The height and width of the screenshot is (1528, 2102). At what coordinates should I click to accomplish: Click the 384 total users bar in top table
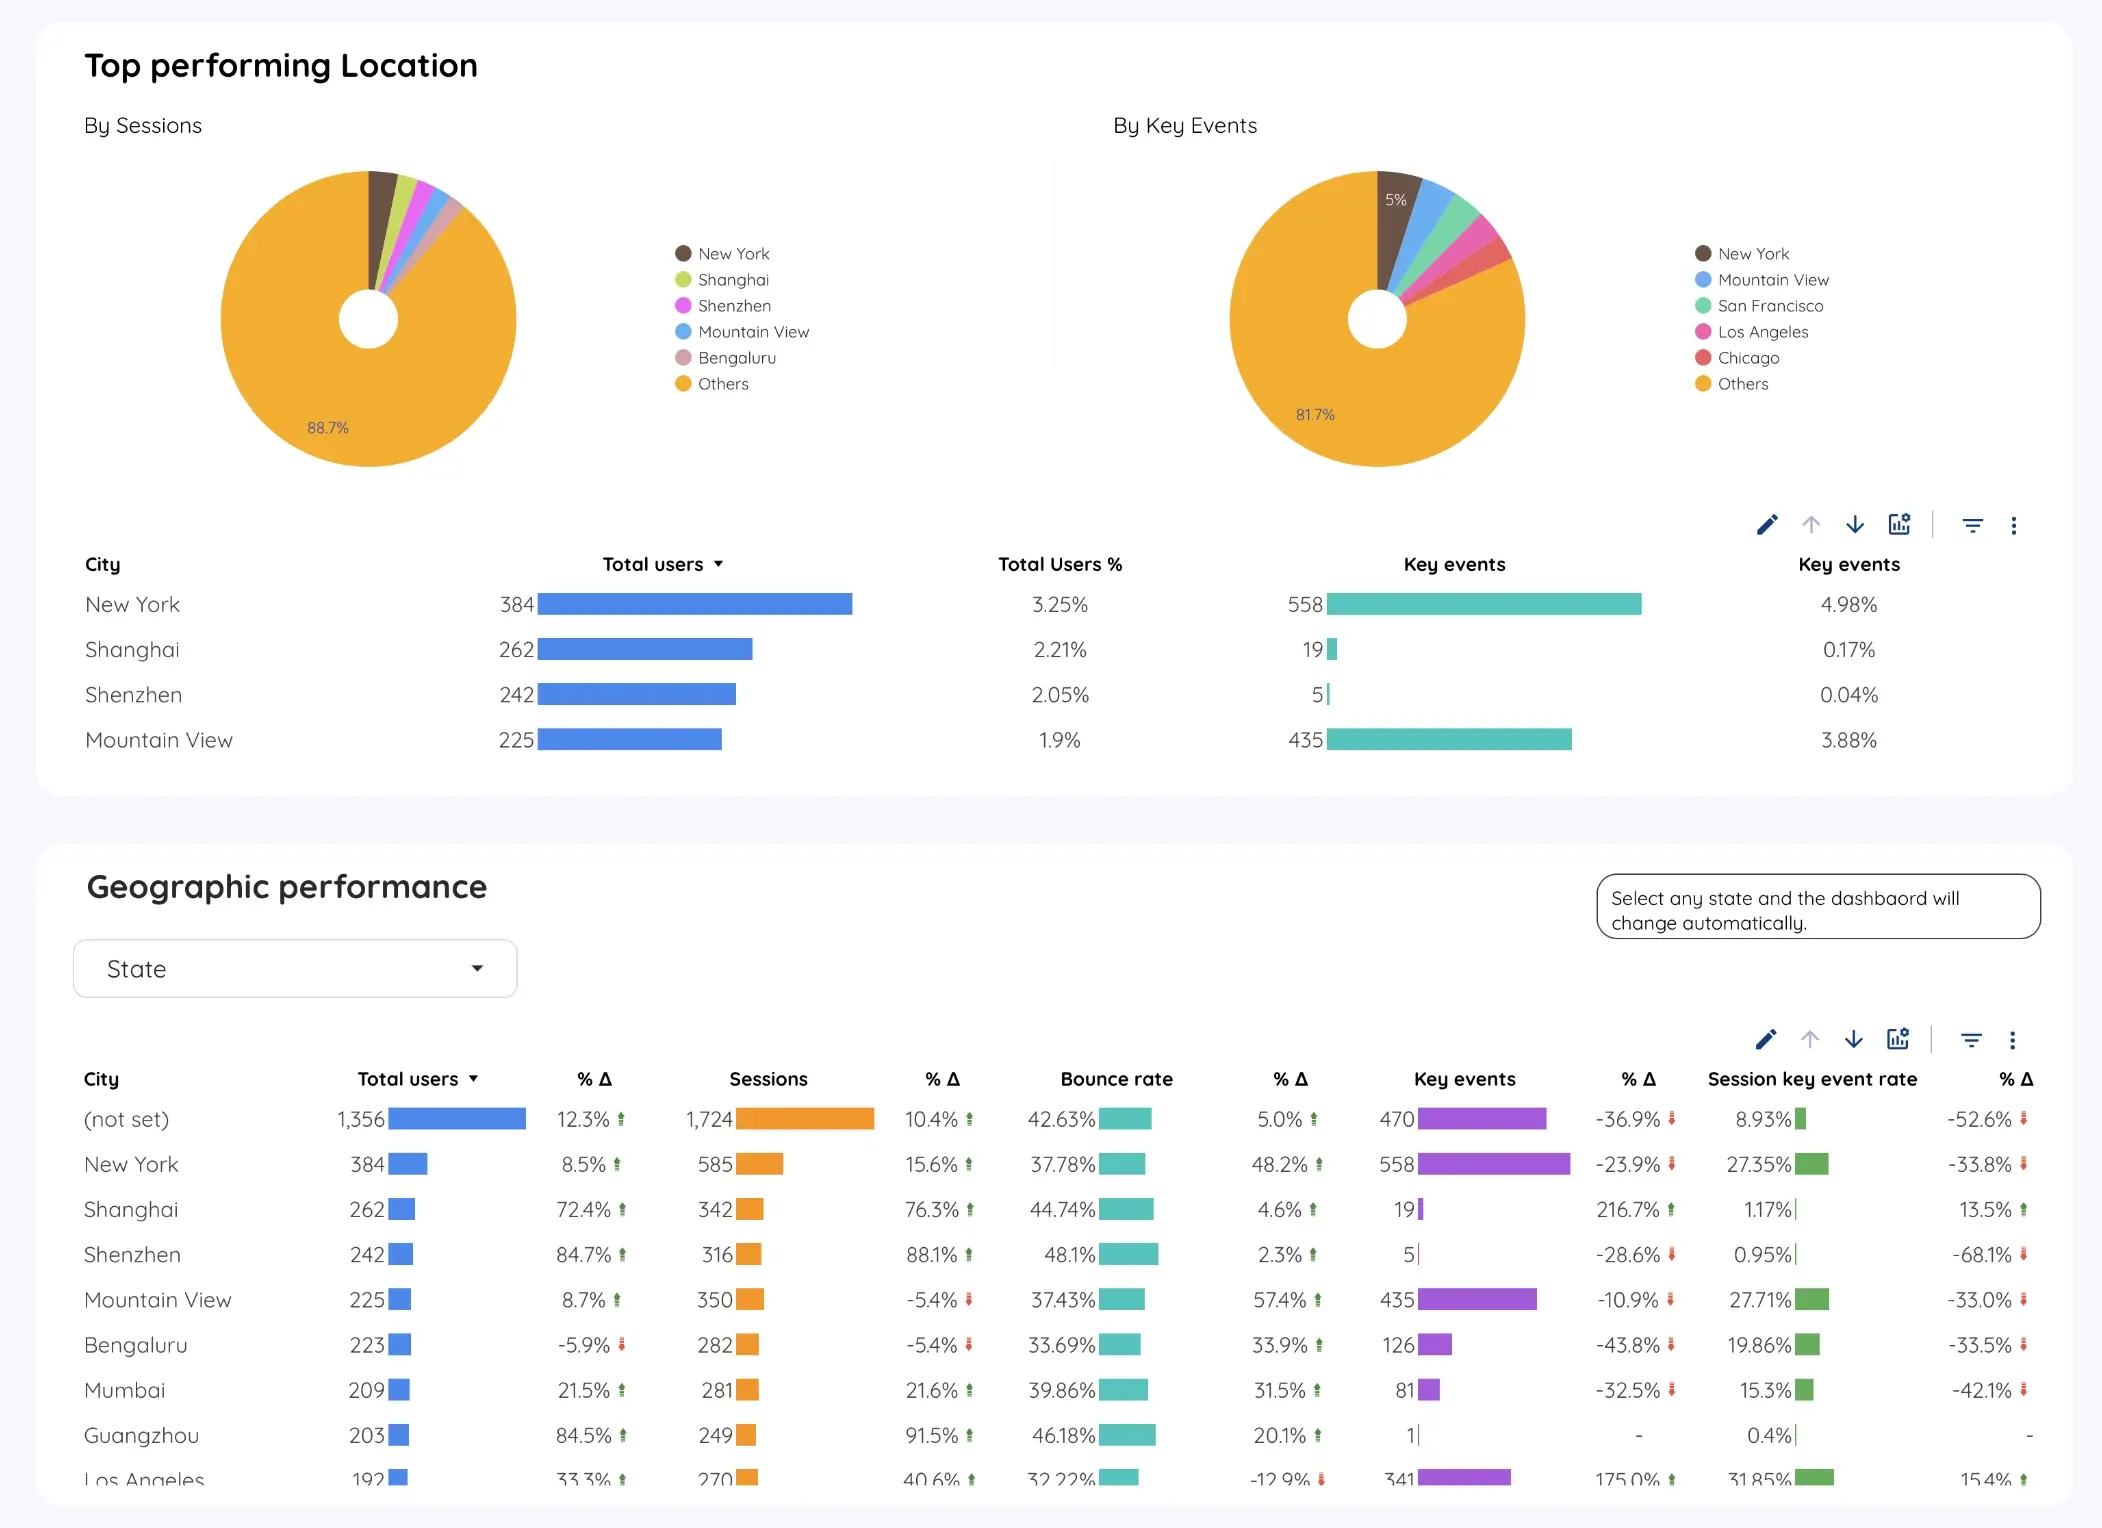click(x=695, y=604)
